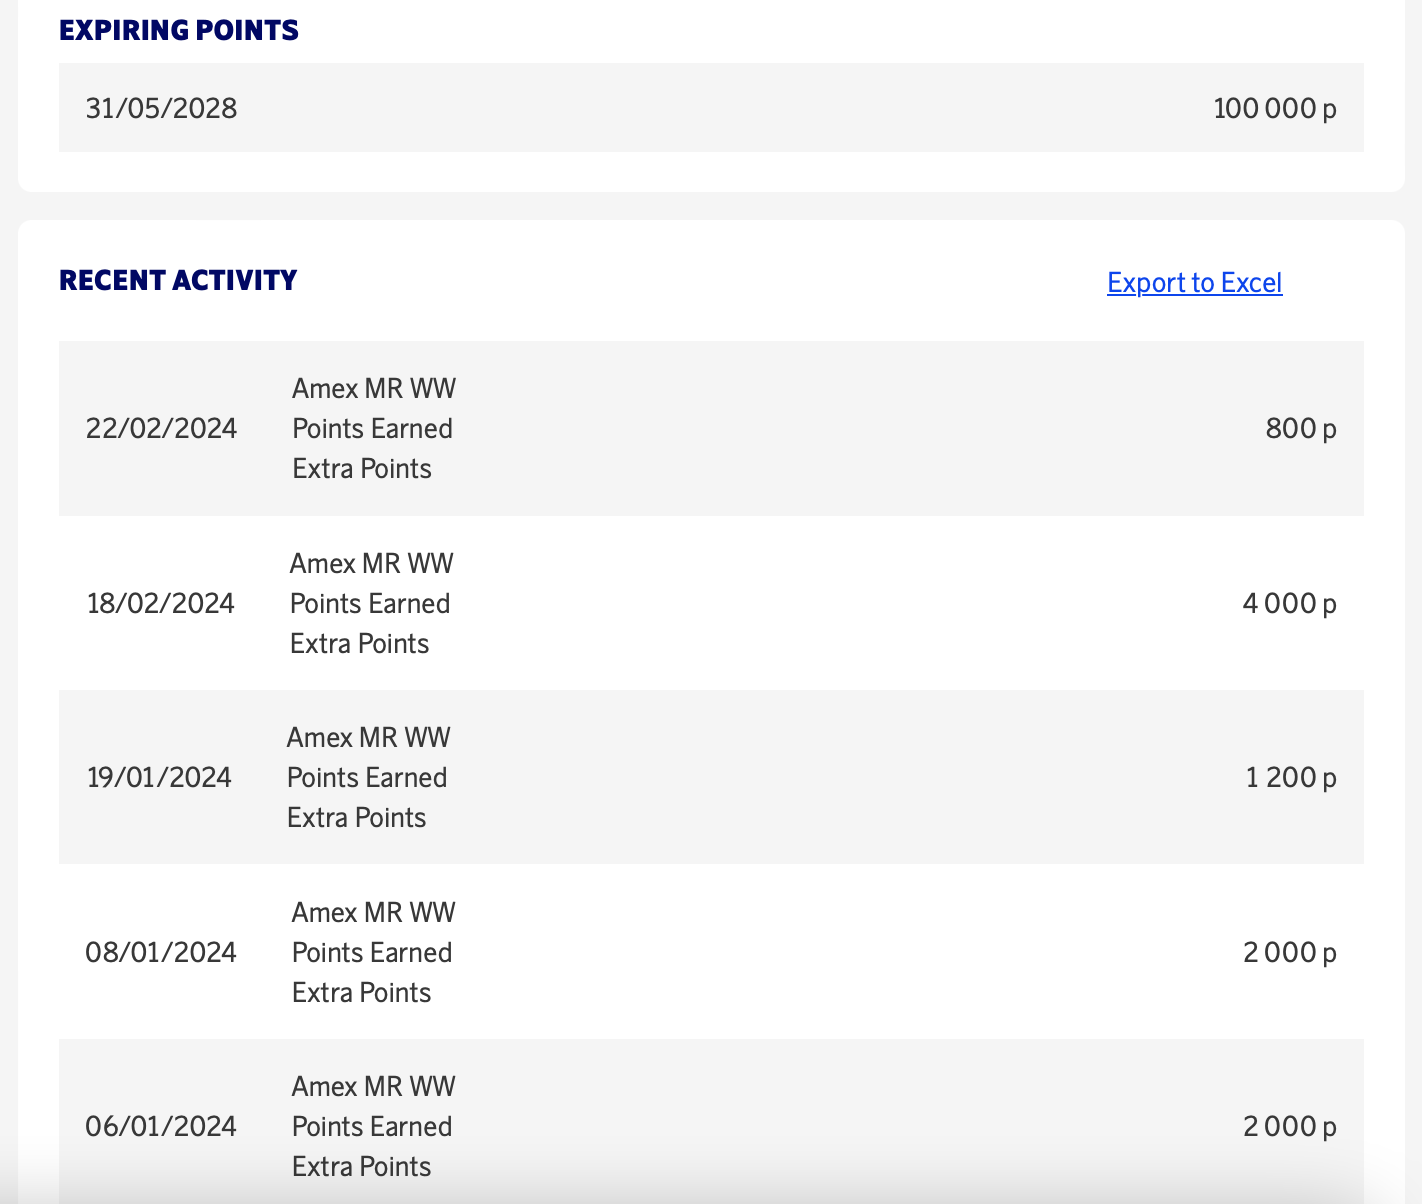Click the Export to Excel link
Viewport: 1422px width, 1204px height.
click(1194, 283)
